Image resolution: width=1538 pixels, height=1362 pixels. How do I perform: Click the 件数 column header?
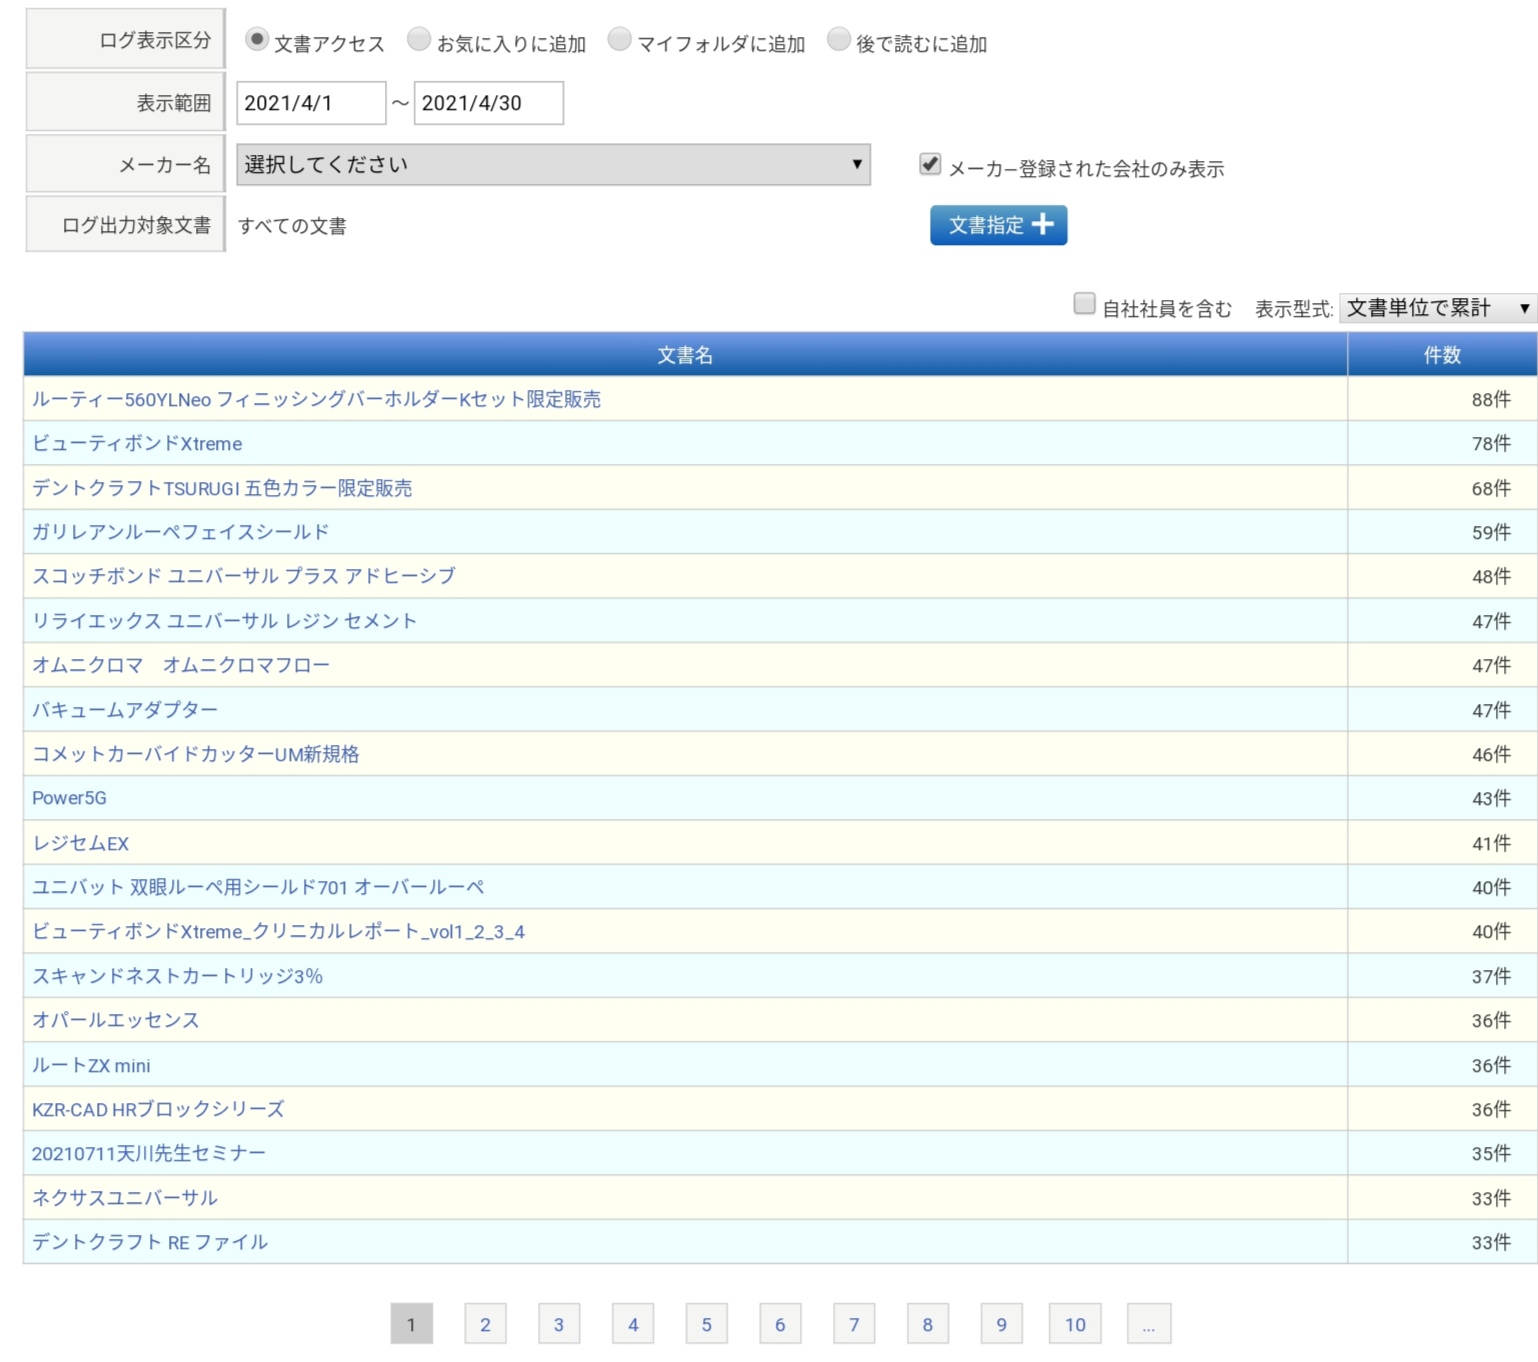[x=1442, y=354]
